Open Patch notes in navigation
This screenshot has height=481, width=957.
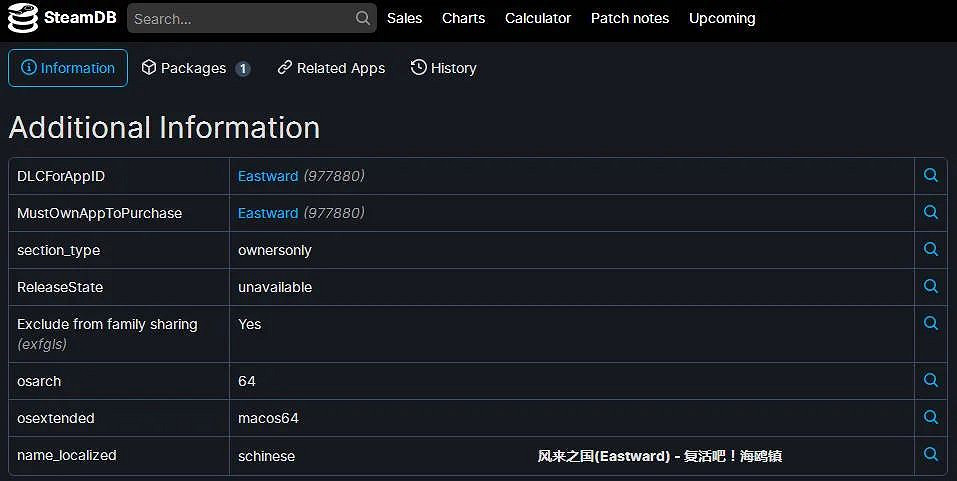[x=630, y=18]
